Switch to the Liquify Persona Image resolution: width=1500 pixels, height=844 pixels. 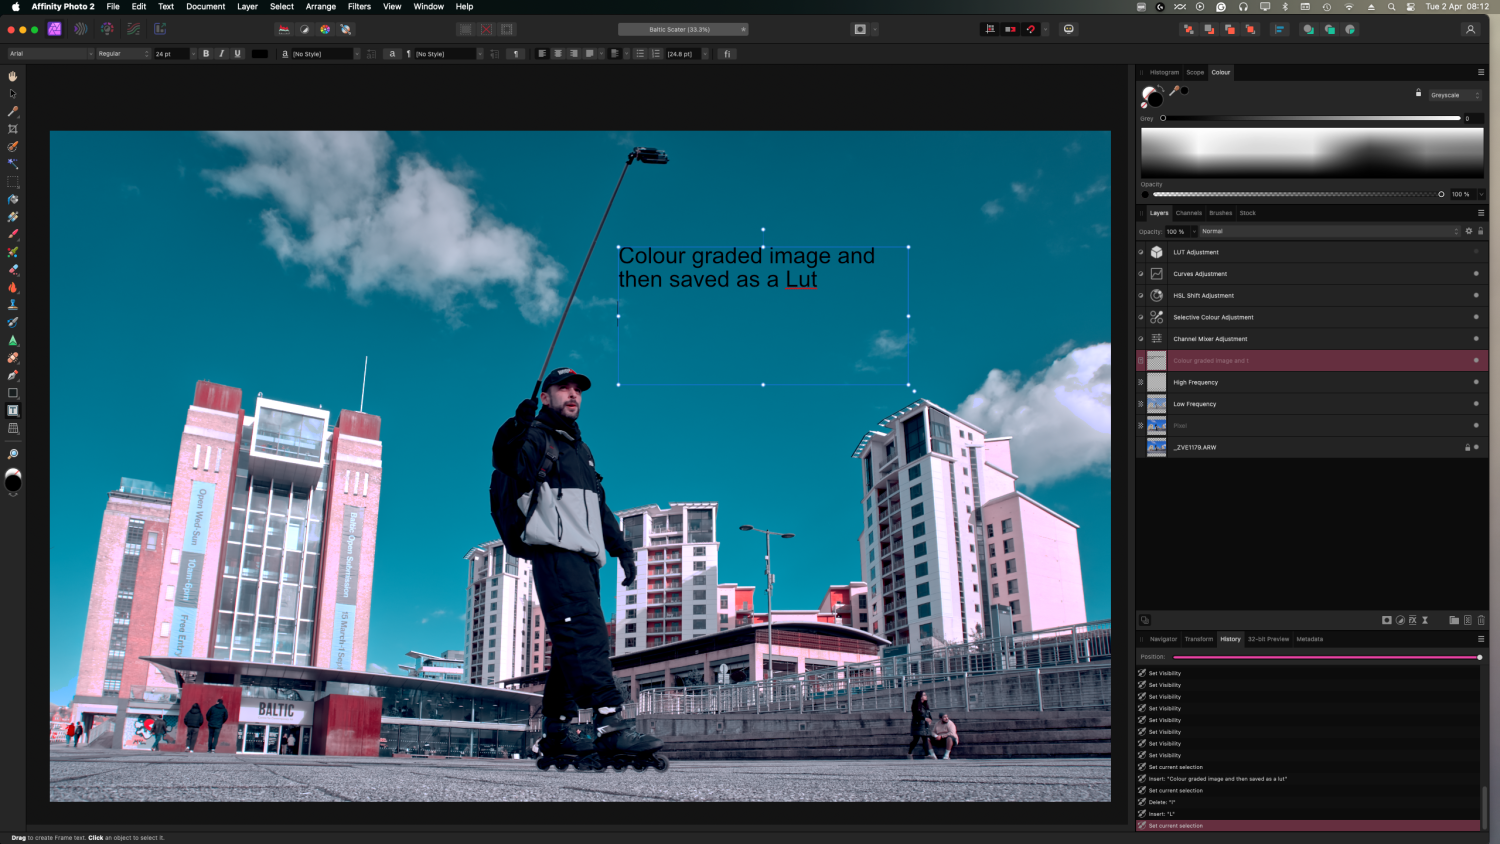(81, 29)
